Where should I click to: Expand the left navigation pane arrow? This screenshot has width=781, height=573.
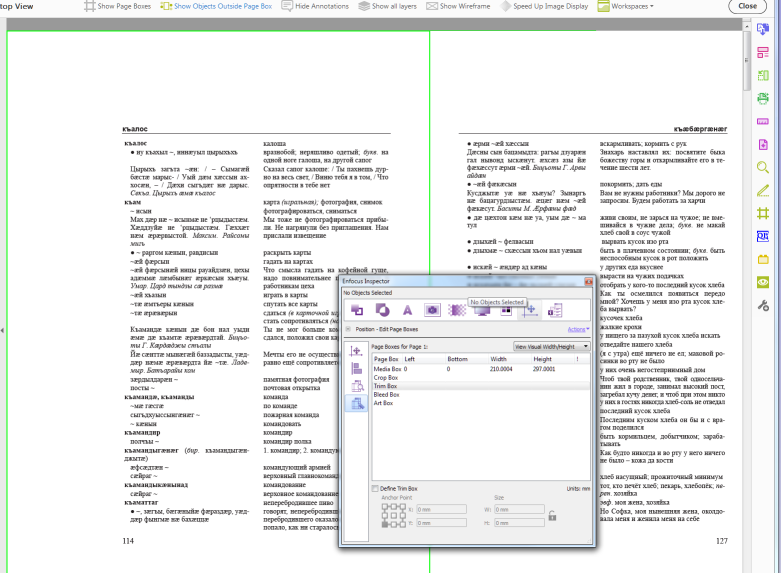(2, 330)
